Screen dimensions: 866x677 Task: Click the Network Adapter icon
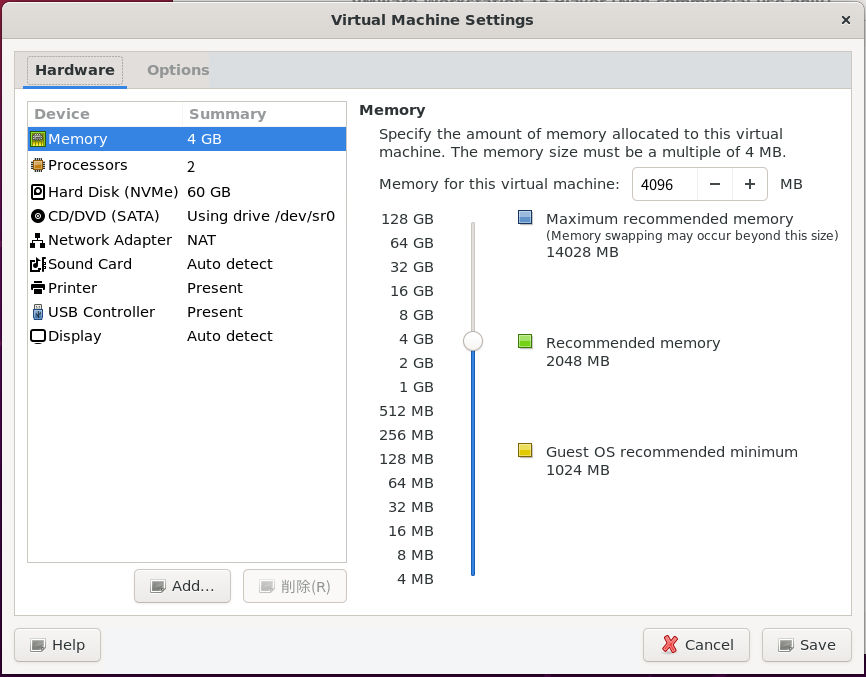(38, 240)
